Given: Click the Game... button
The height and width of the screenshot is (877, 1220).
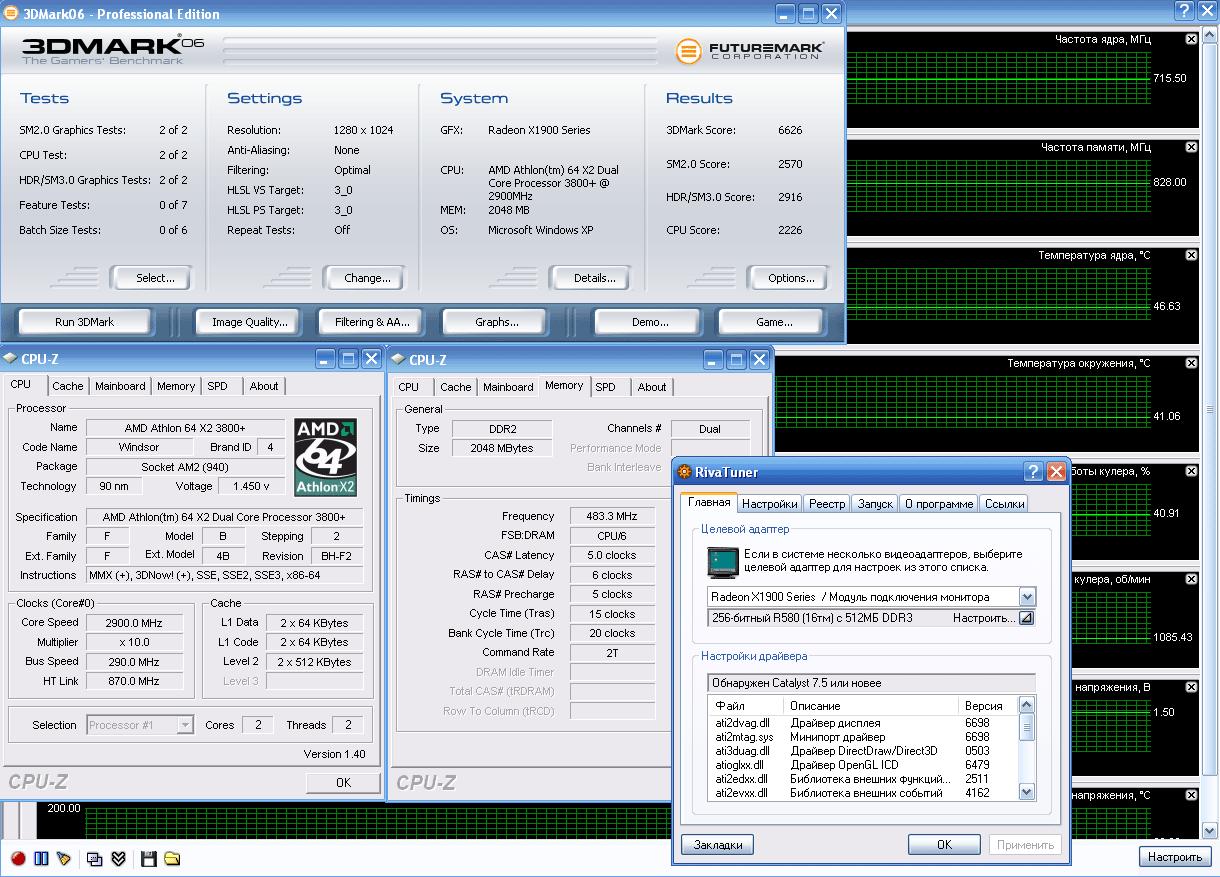Looking at the screenshot, I should pyautogui.click(x=774, y=322).
